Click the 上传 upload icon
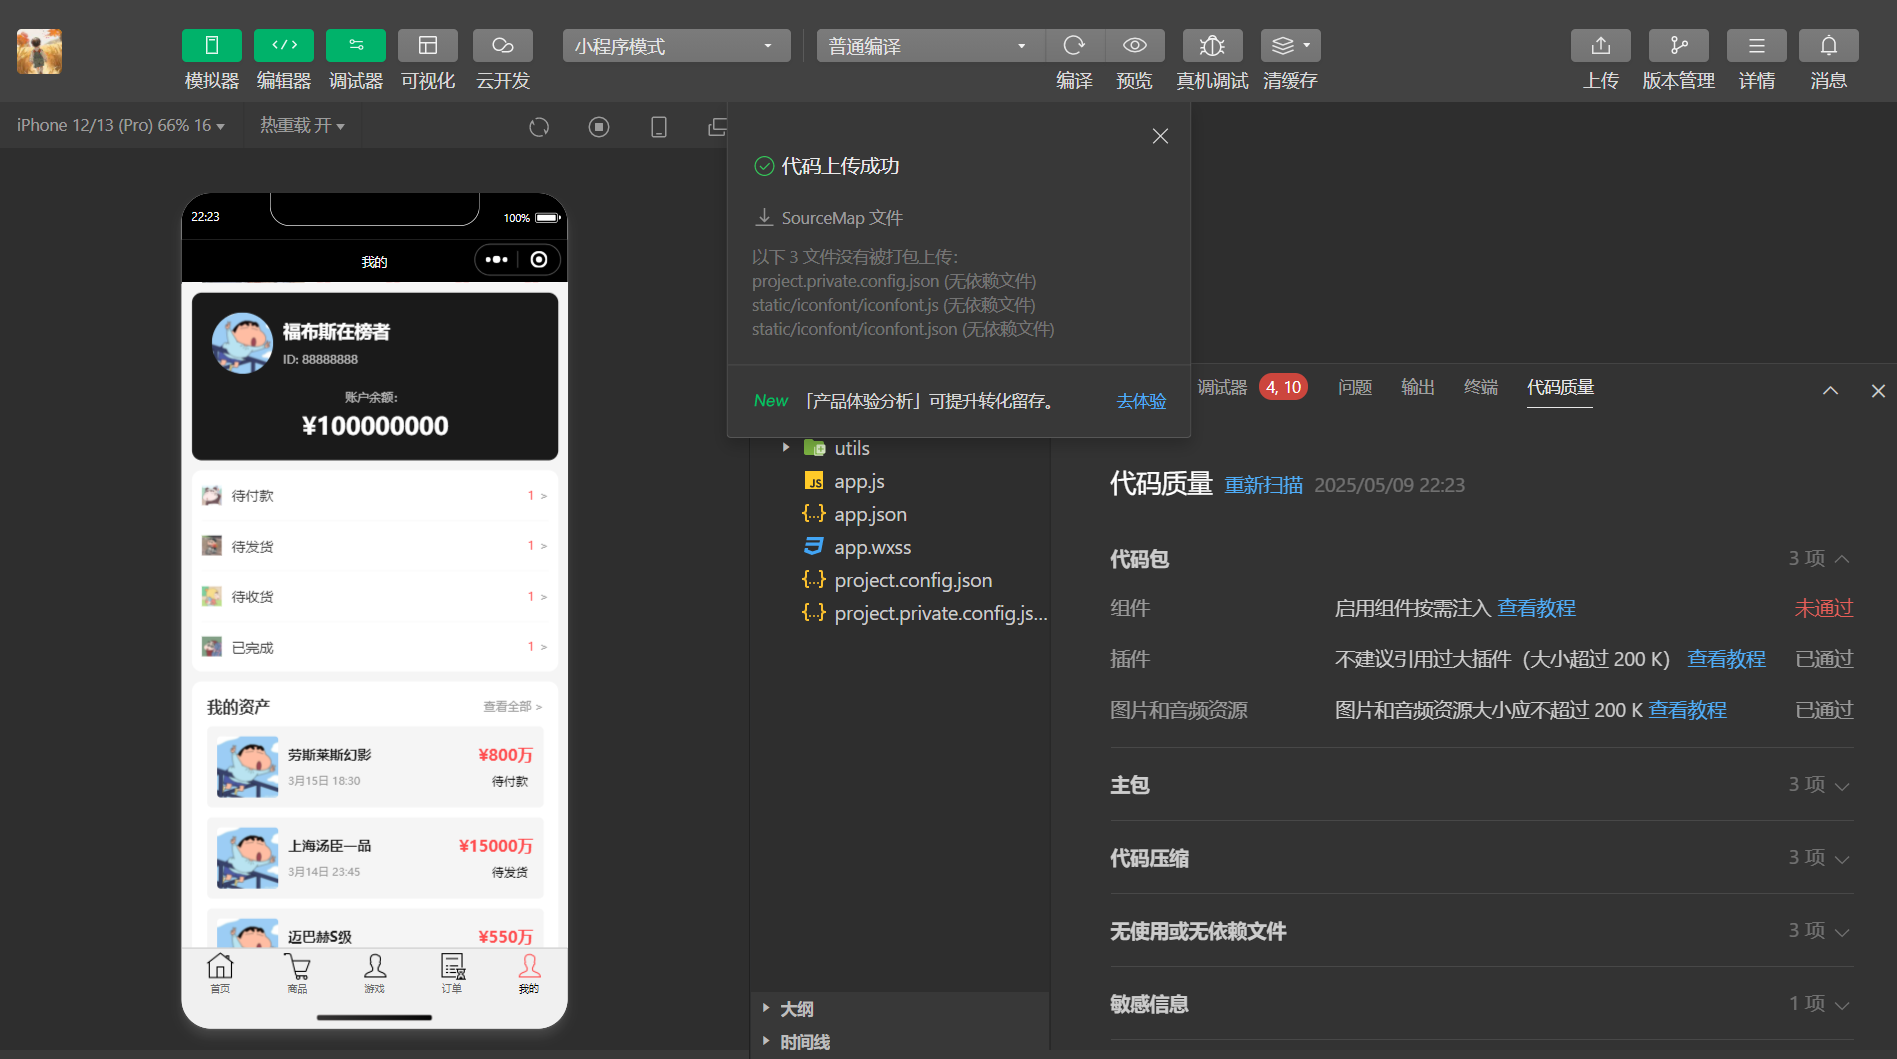 (1601, 46)
